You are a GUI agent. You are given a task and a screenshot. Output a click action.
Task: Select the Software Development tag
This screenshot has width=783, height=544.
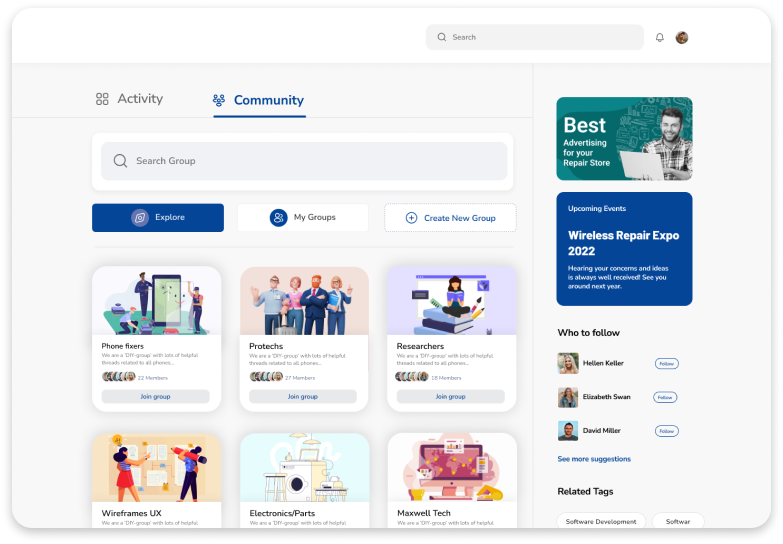[x=601, y=521]
